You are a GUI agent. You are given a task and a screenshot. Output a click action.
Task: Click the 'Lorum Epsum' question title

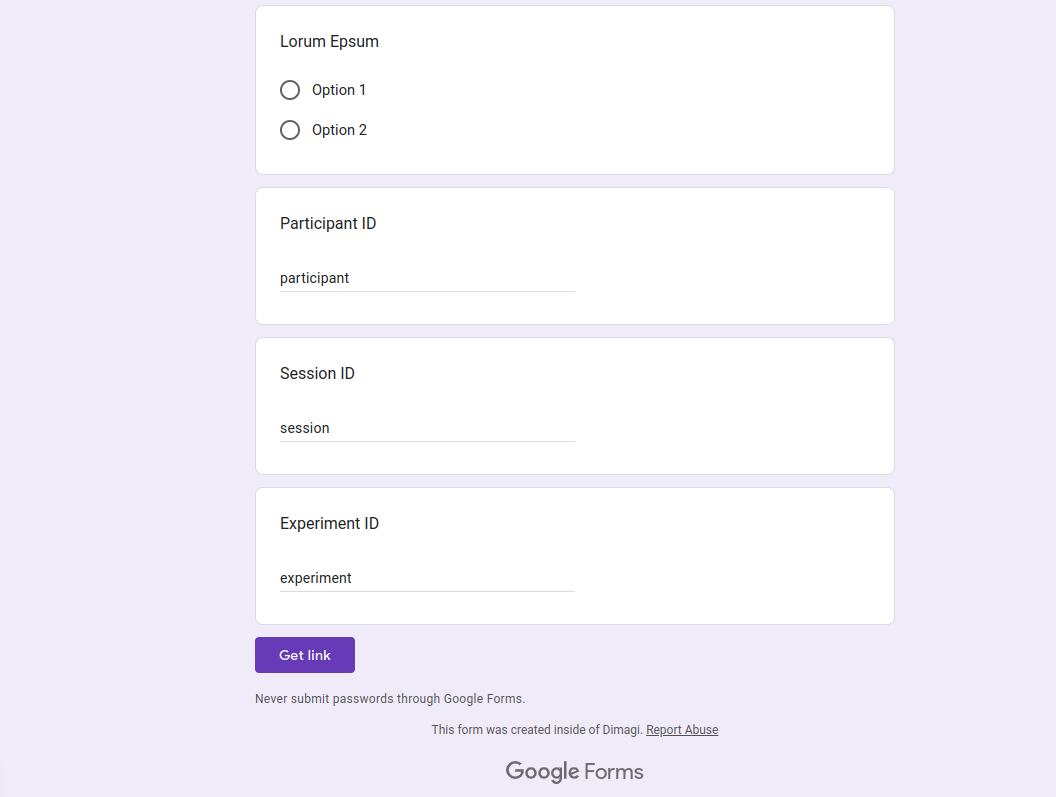pos(329,42)
